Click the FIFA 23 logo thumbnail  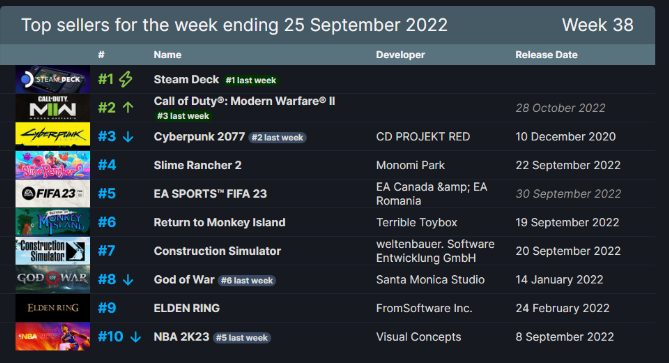[x=52, y=194]
